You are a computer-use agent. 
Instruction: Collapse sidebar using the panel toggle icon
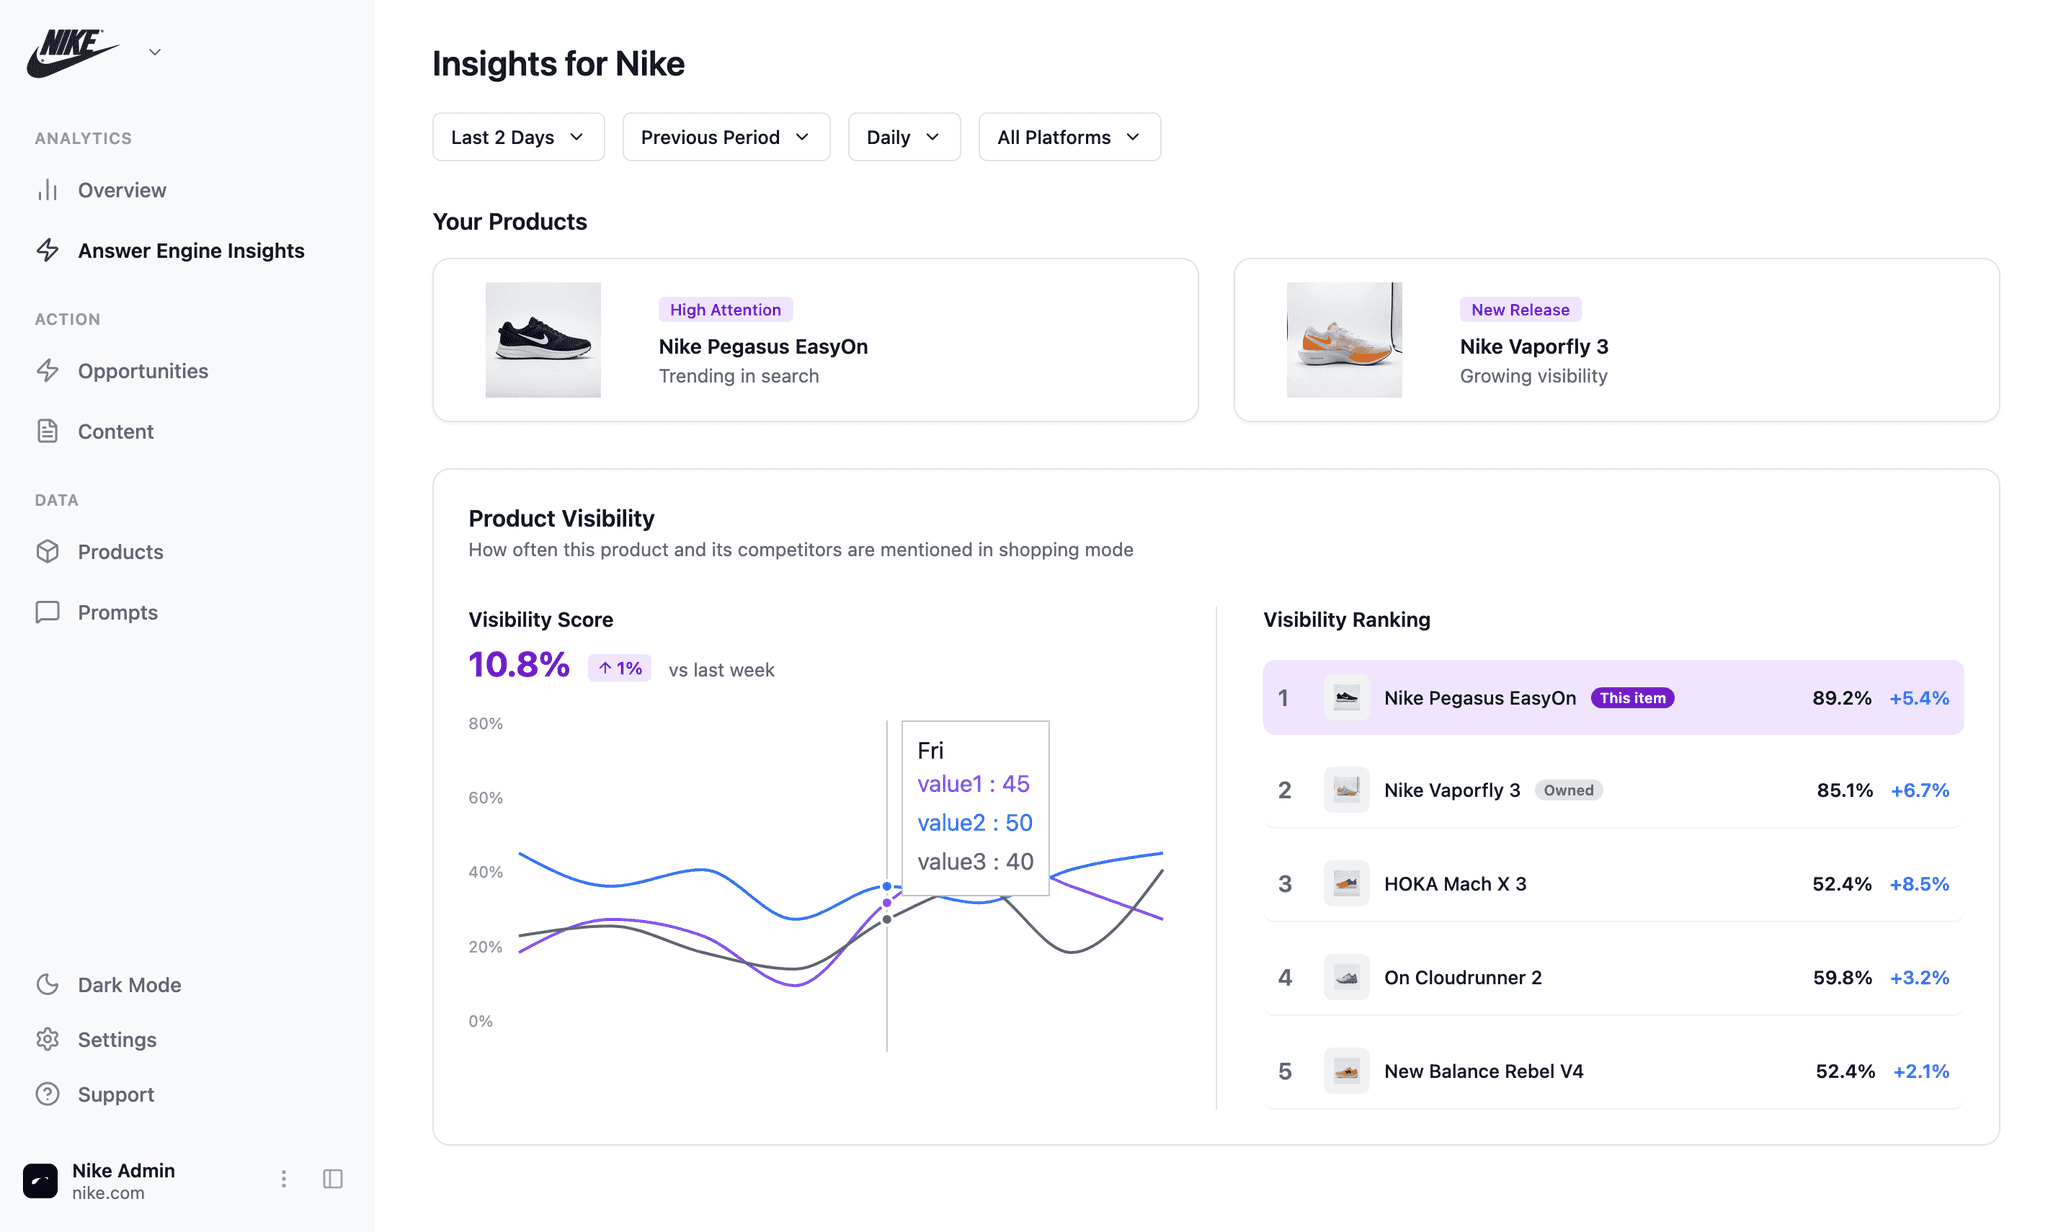[333, 1179]
